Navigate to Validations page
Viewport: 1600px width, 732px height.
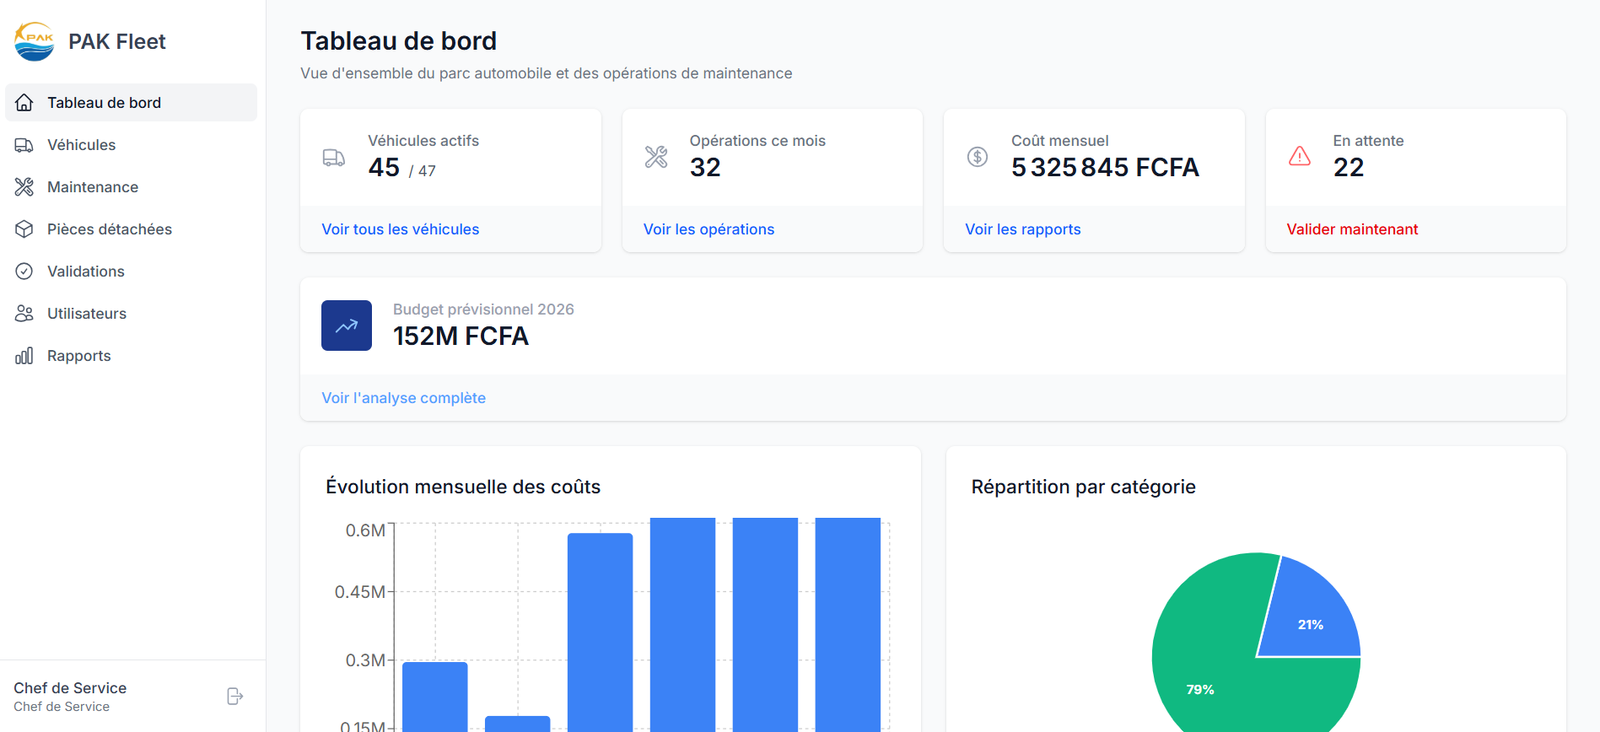click(x=85, y=271)
